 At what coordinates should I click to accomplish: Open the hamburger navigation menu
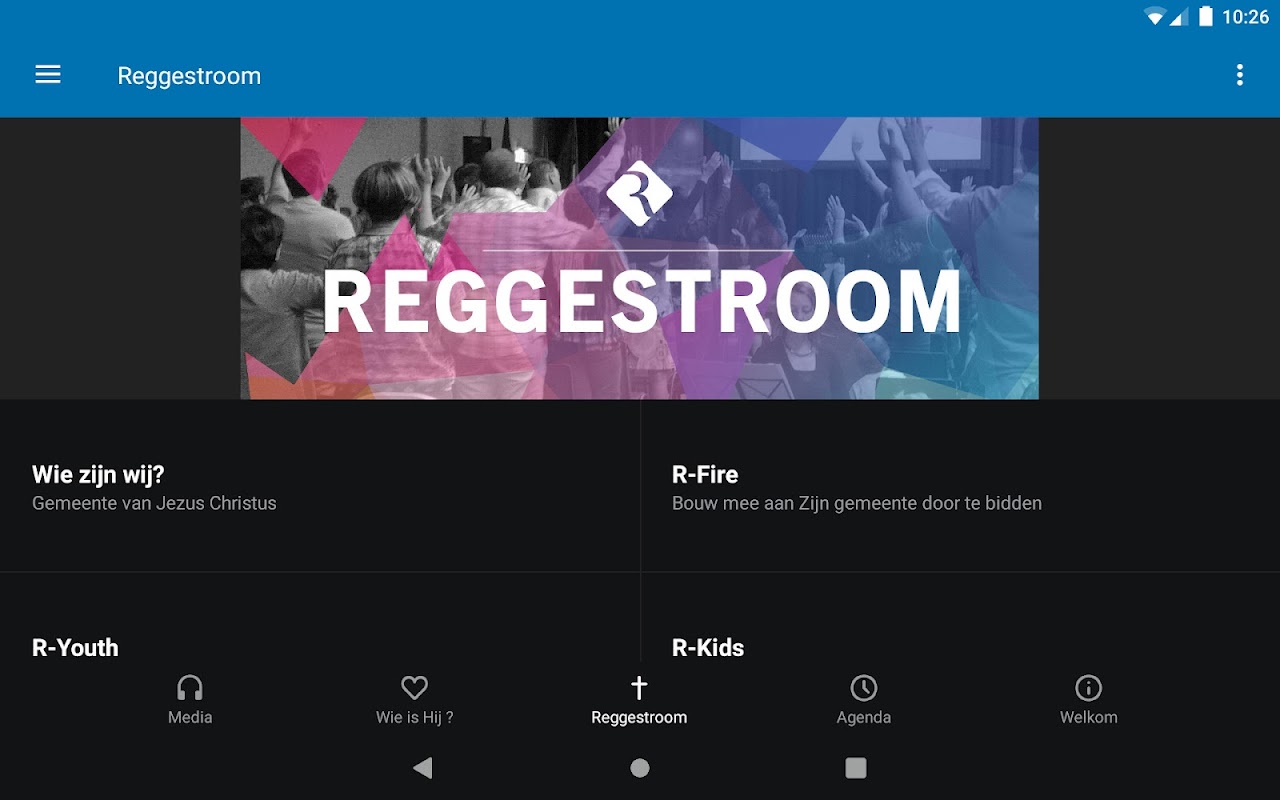48,75
